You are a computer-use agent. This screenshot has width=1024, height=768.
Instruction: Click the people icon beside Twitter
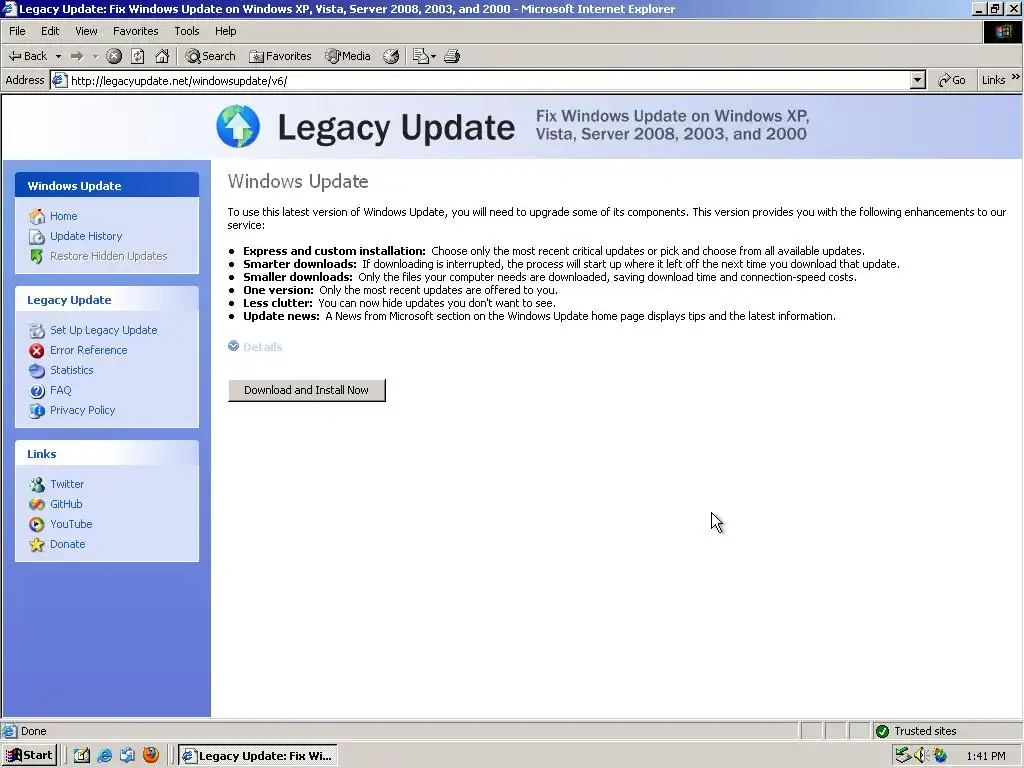point(37,485)
